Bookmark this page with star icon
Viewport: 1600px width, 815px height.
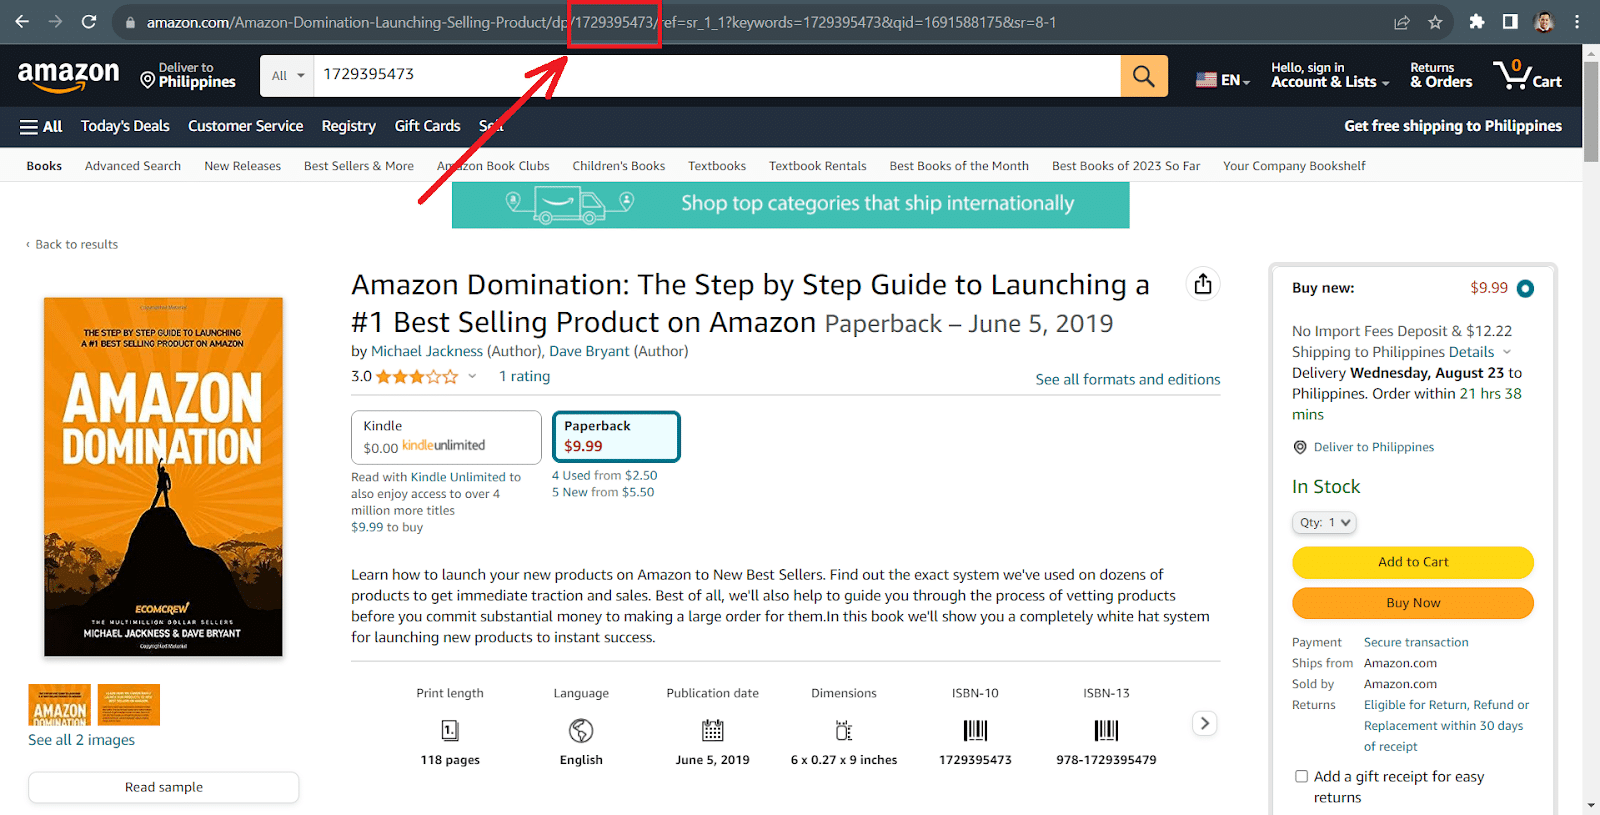(1435, 22)
